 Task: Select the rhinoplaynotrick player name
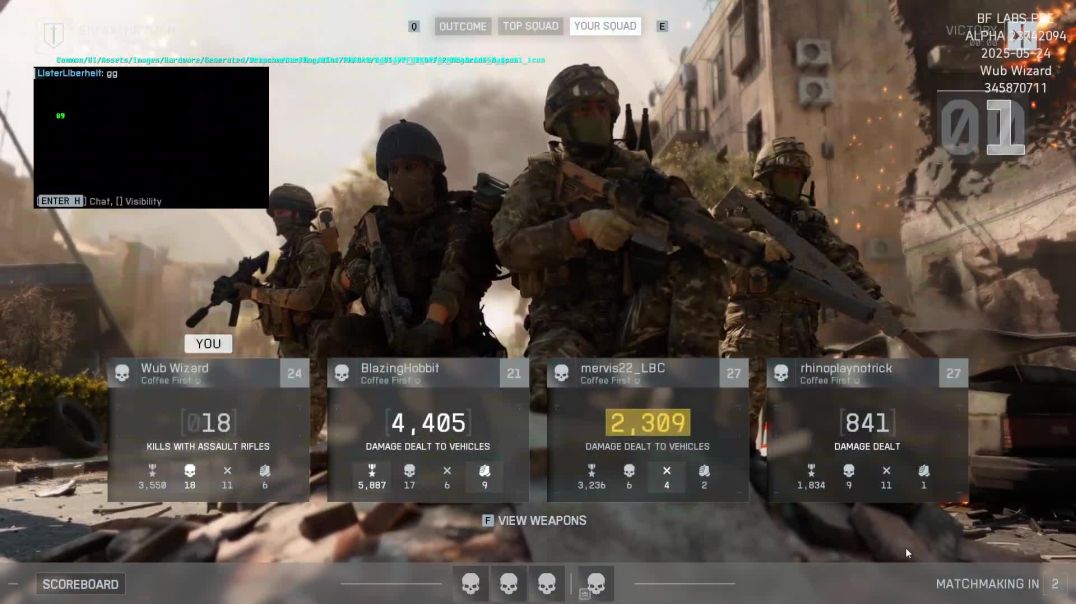point(846,368)
